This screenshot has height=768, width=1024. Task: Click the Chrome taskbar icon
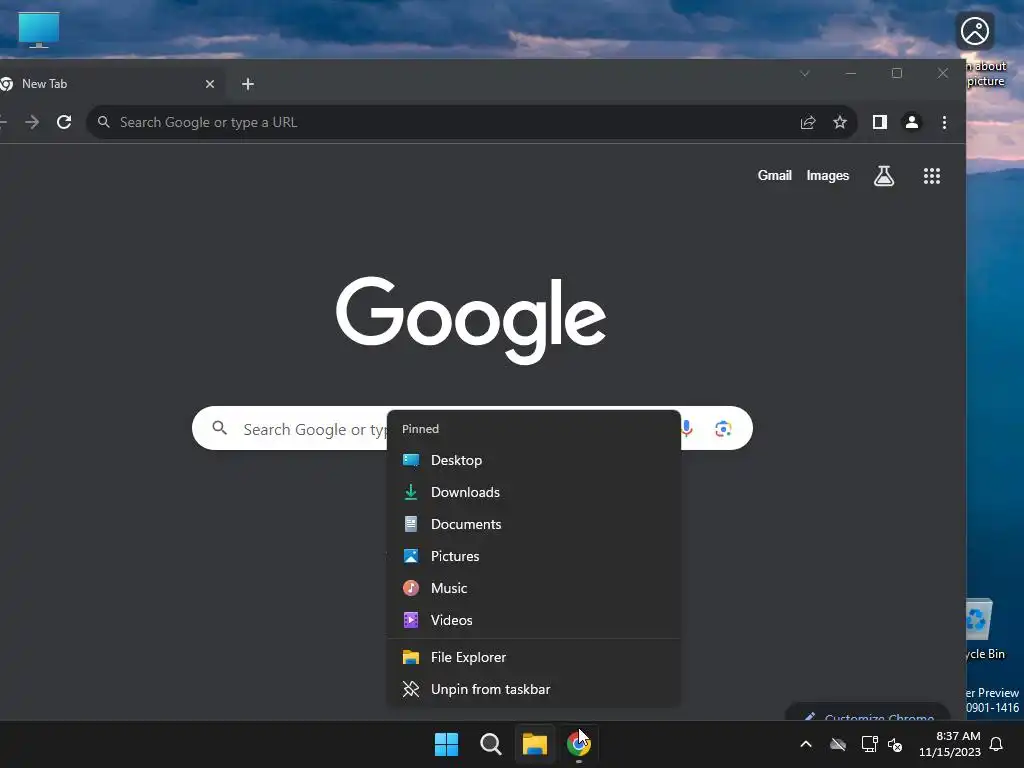[579, 744]
